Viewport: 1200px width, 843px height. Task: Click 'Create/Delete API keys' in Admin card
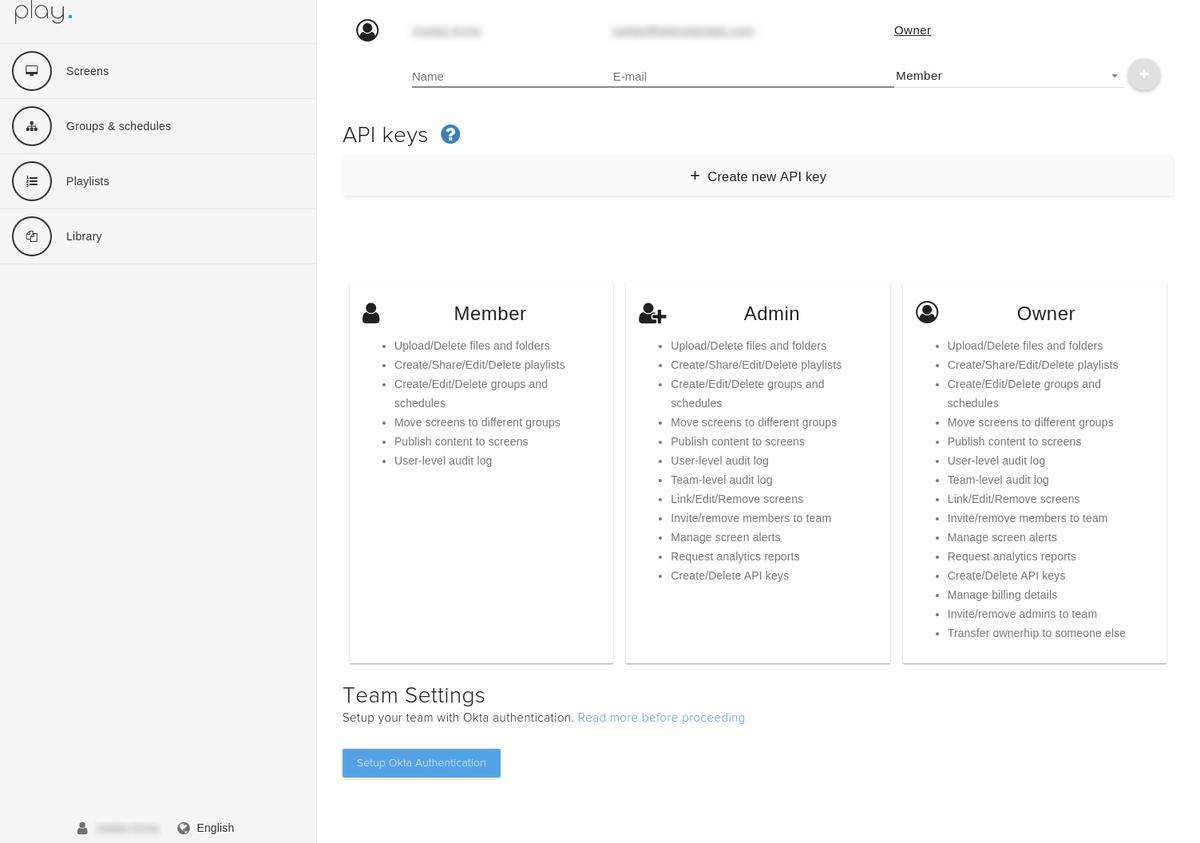pos(730,576)
